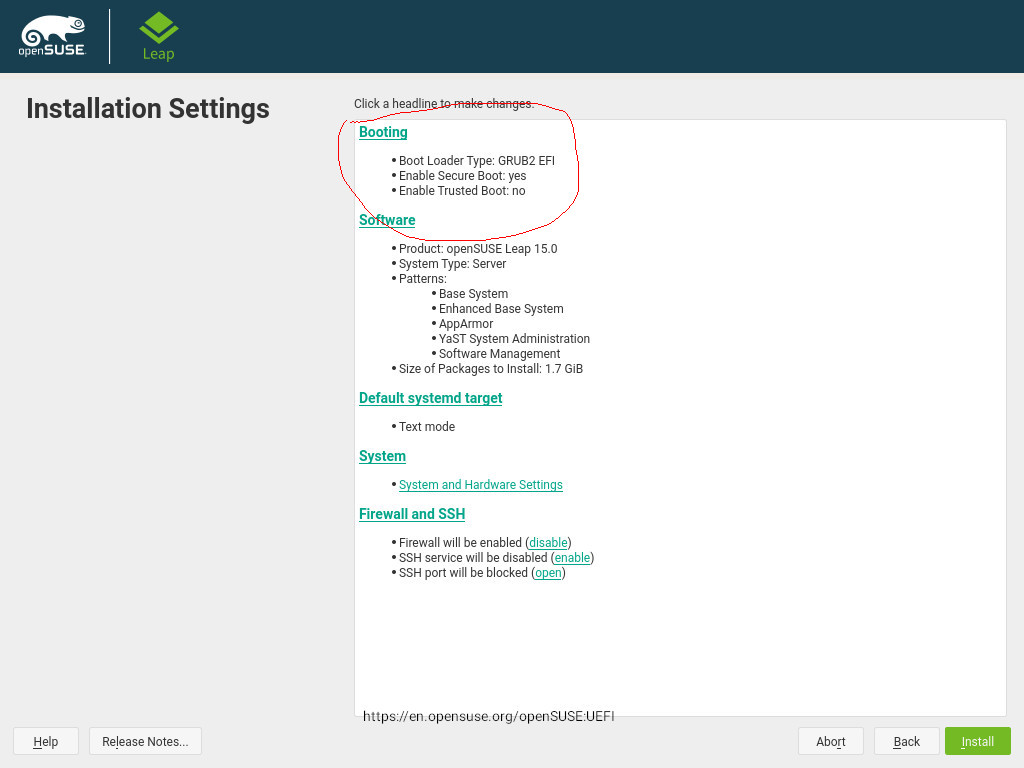Click disable link for the firewall
The height and width of the screenshot is (768, 1024).
click(x=548, y=543)
